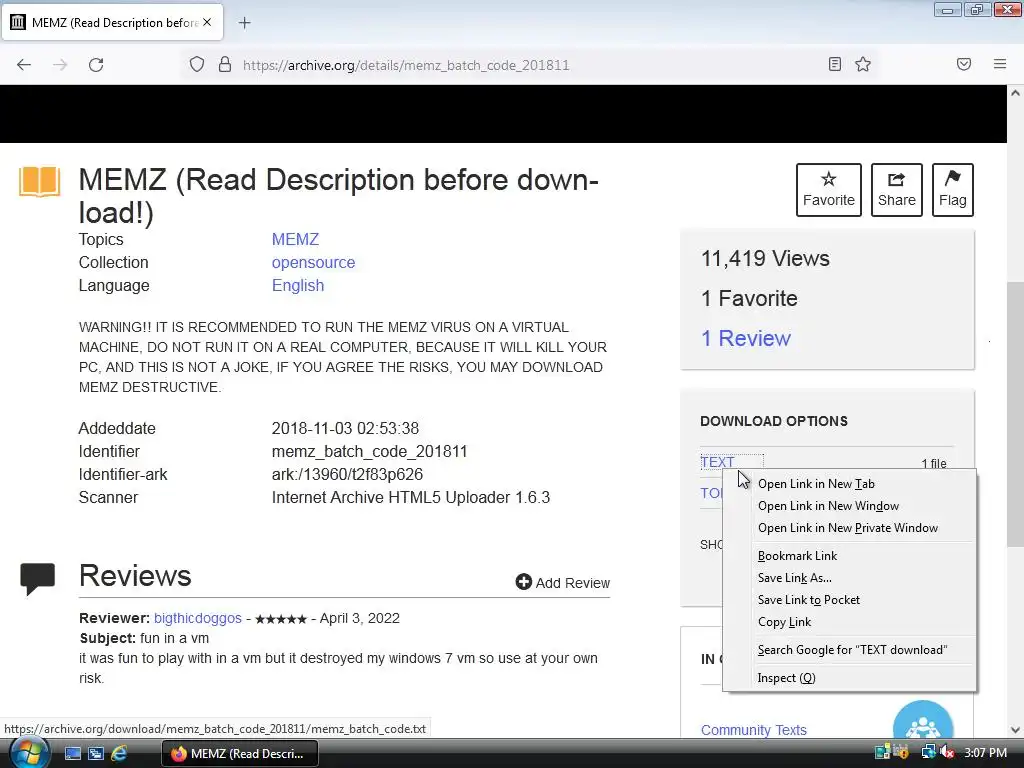This screenshot has height=768, width=1024.
Task: Open the MEMZ topic link
Action: (x=295, y=240)
